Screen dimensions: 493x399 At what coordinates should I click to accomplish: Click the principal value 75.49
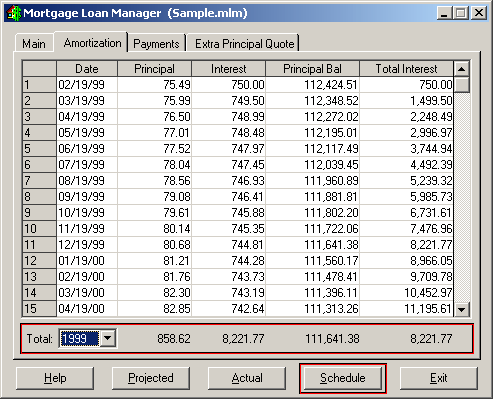154,85
